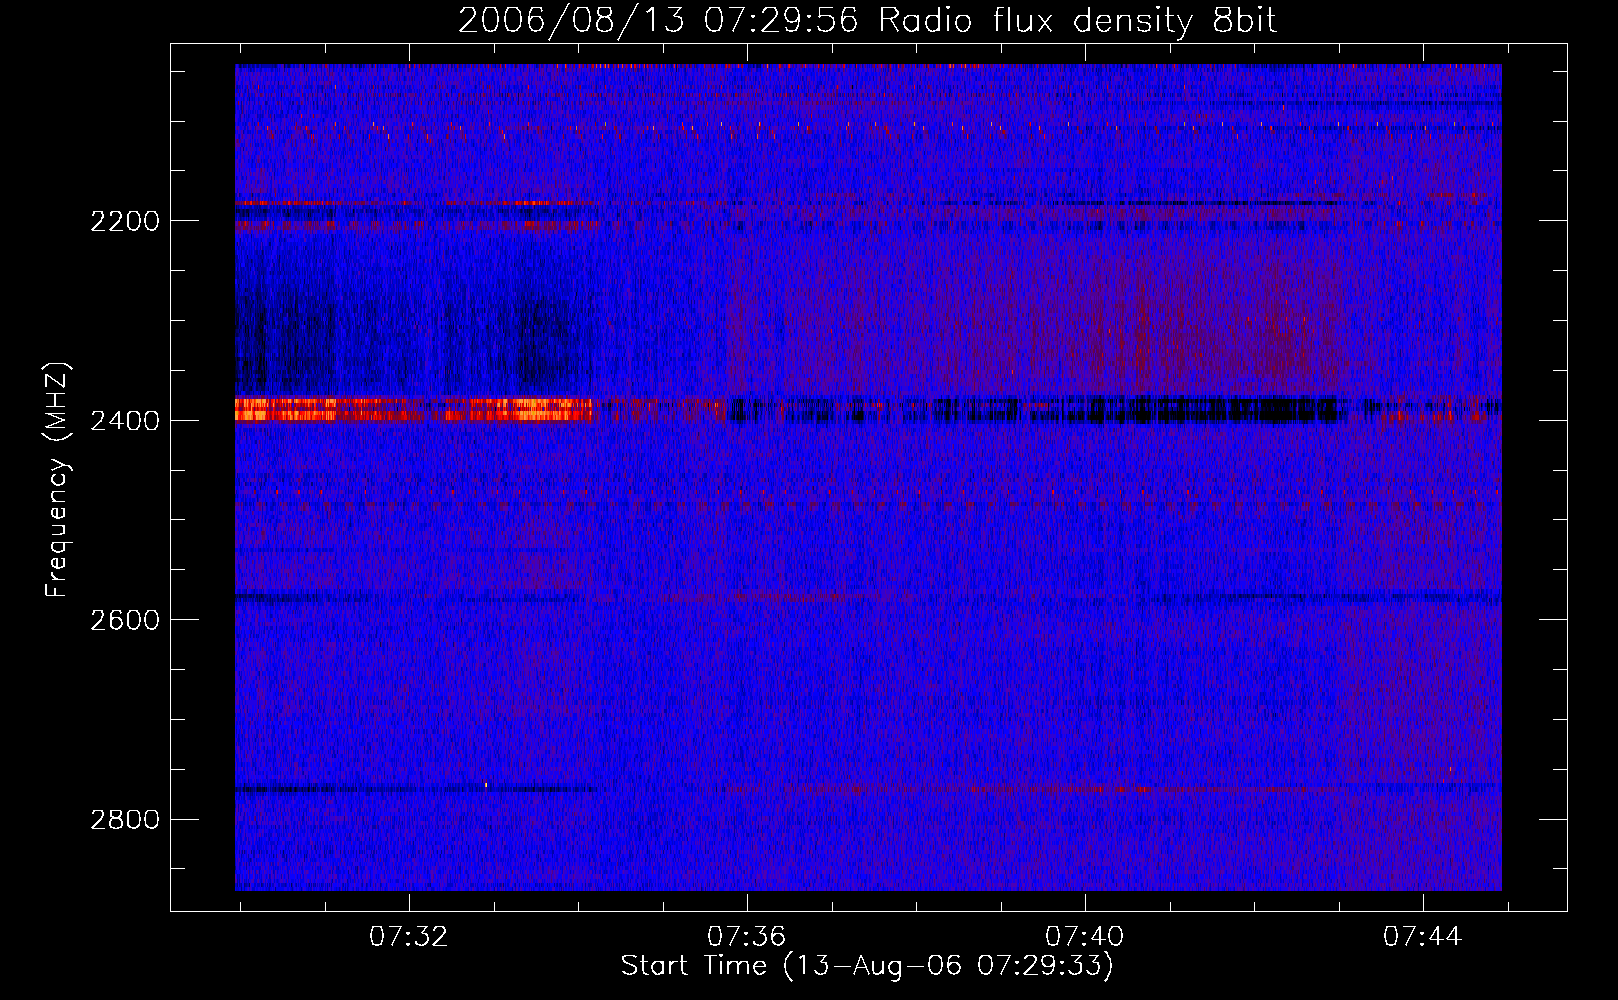Click the 2400 frequency tick label

[x=125, y=421]
